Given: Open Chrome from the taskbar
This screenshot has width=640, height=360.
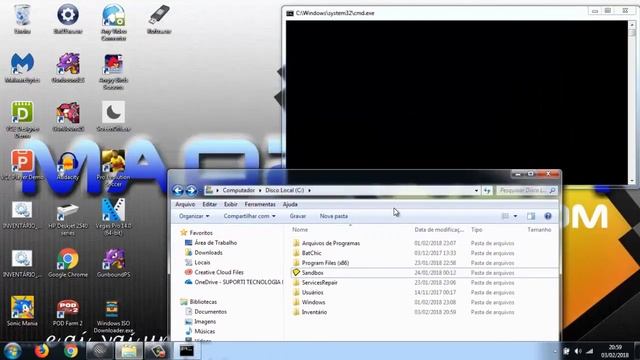Looking at the screenshot, I should 71,351.
